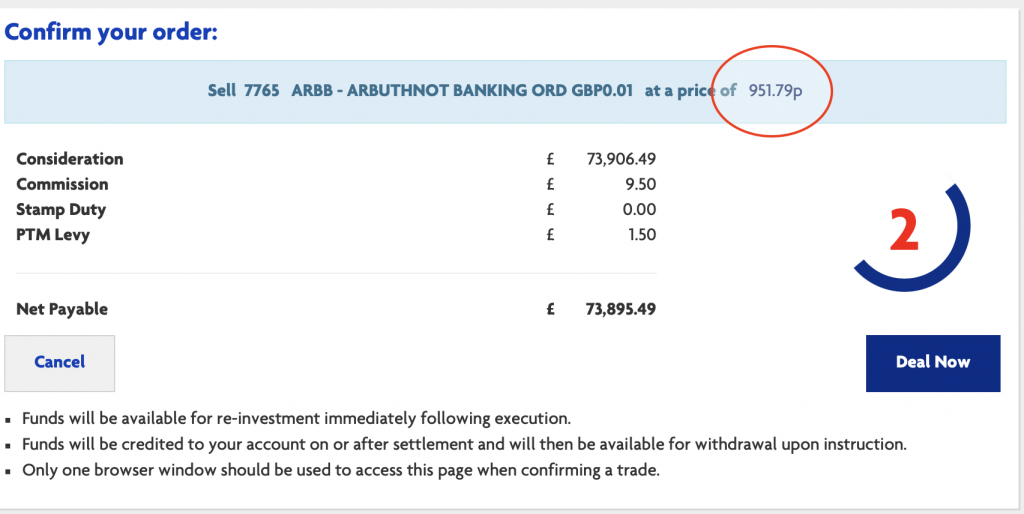Click the Net Payable label
This screenshot has width=1024, height=514.
(x=62, y=309)
